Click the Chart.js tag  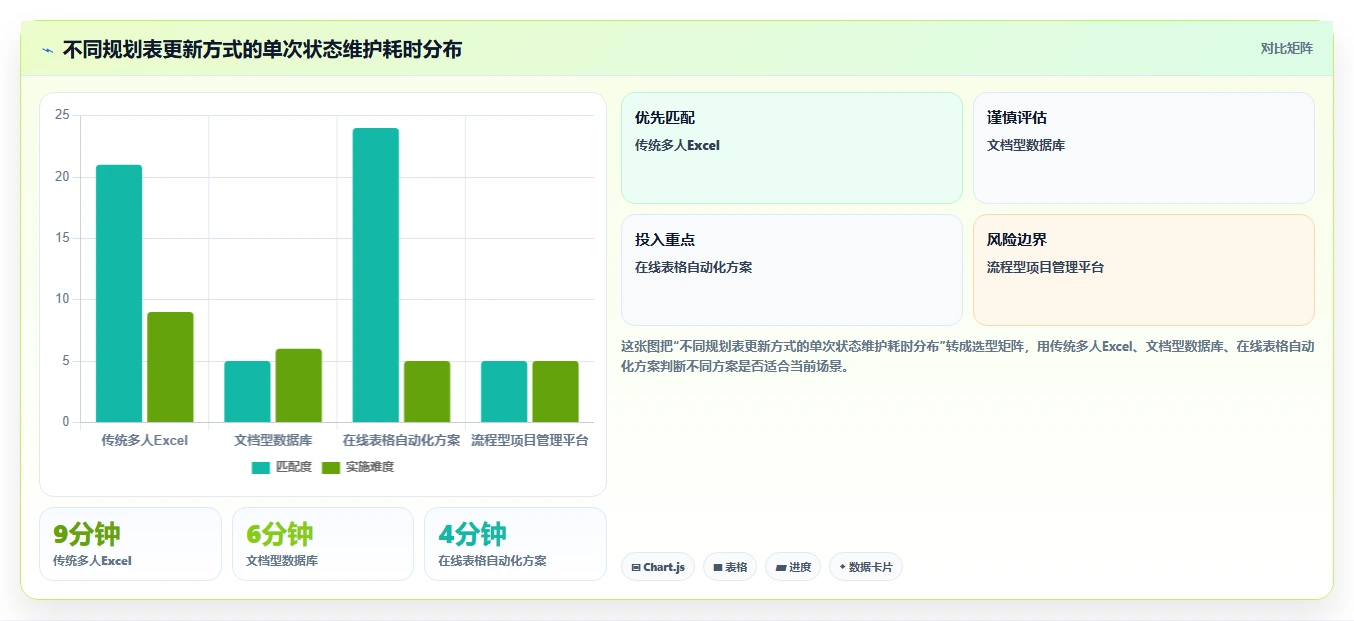[658, 567]
